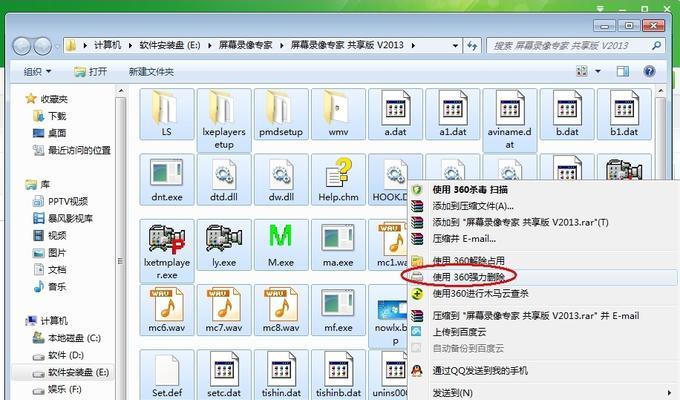
Task: Click the help question mark icon
Action: pyautogui.click(x=649, y=71)
